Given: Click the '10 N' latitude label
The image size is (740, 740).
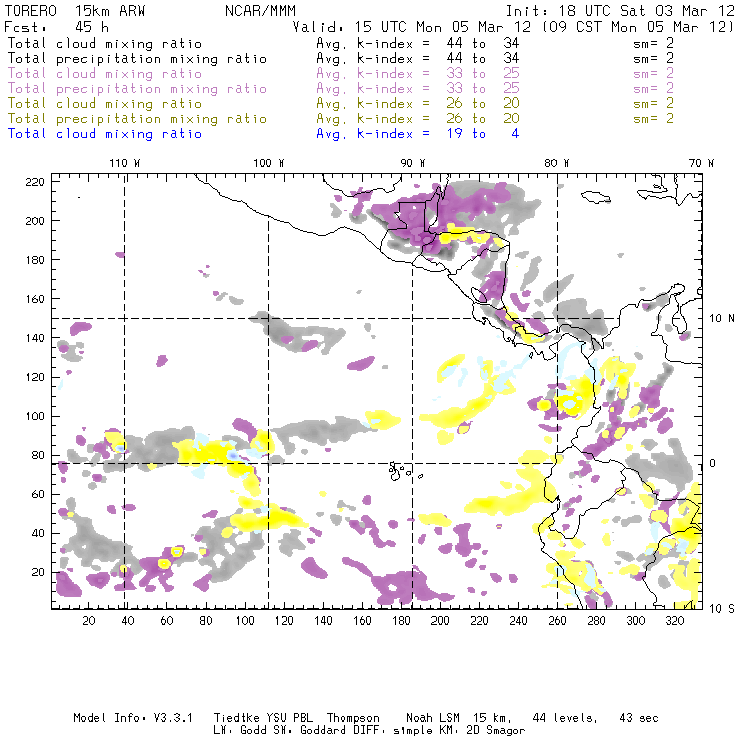Looking at the screenshot, I should tap(722, 318).
